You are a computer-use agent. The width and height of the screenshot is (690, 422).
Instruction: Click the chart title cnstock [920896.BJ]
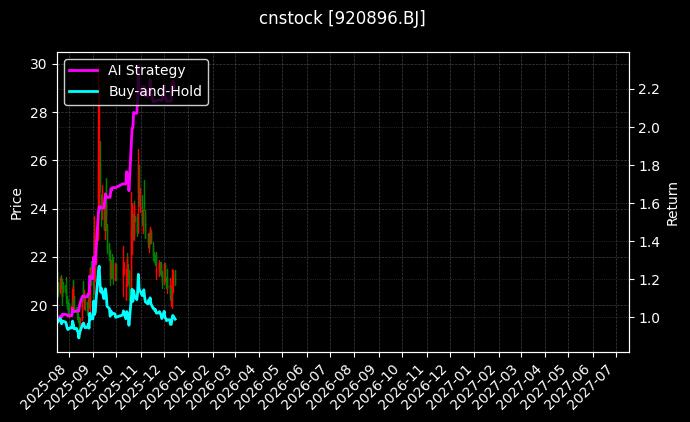pyautogui.click(x=343, y=19)
